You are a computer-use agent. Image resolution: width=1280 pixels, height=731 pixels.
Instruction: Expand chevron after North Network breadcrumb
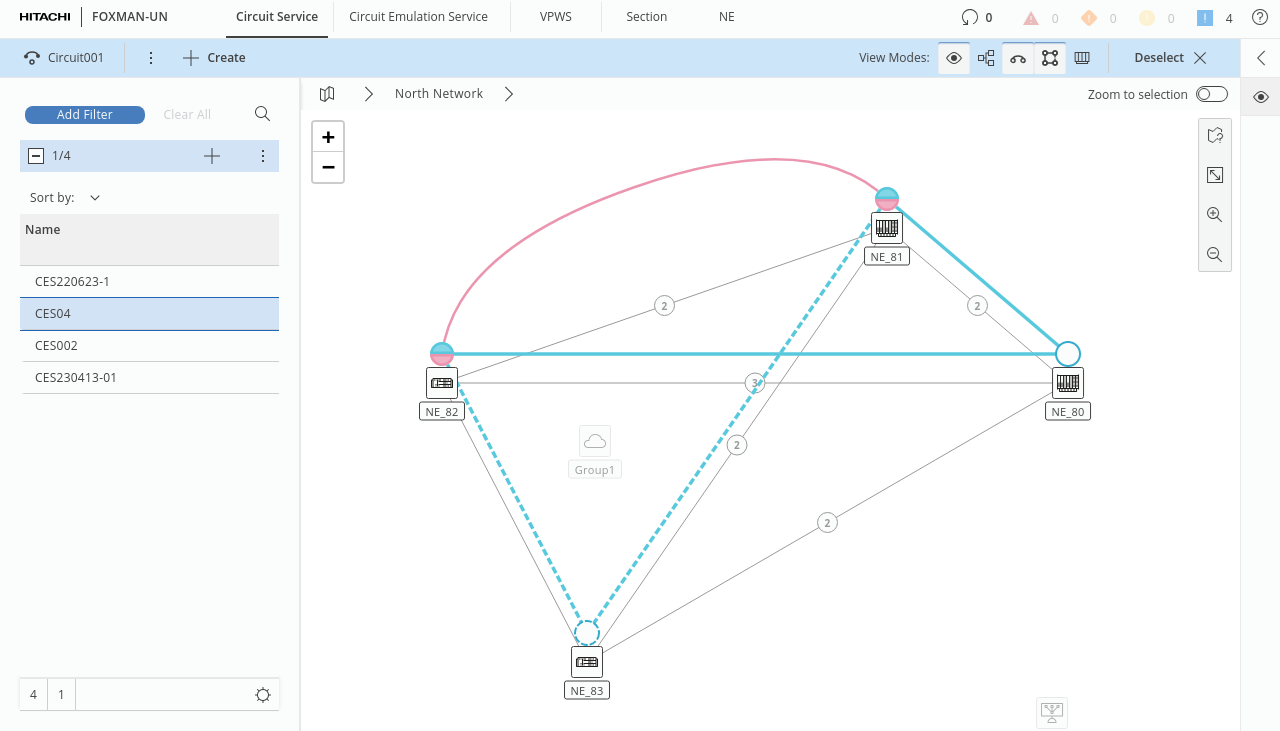pos(509,94)
